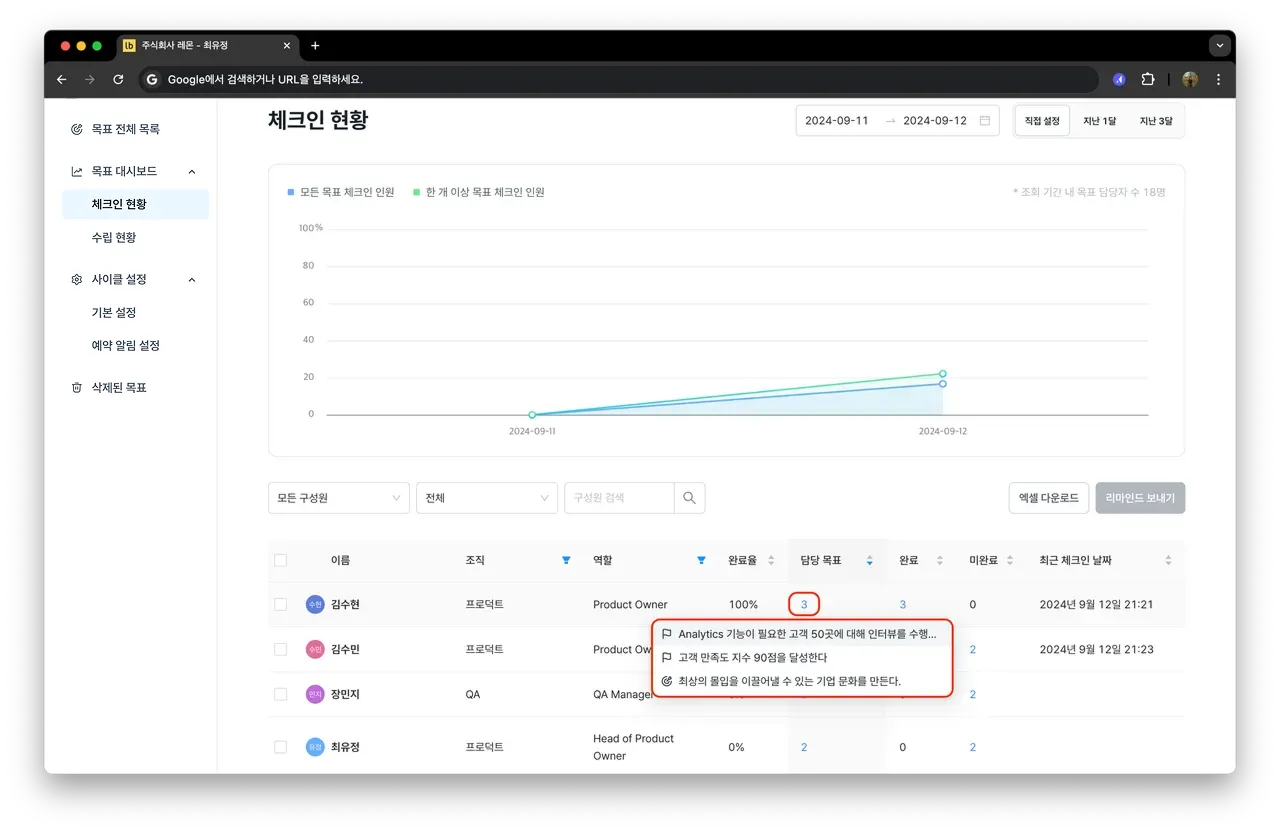
Task: Click 김수현's 담당 목표 count 3
Action: [x=804, y=605]
